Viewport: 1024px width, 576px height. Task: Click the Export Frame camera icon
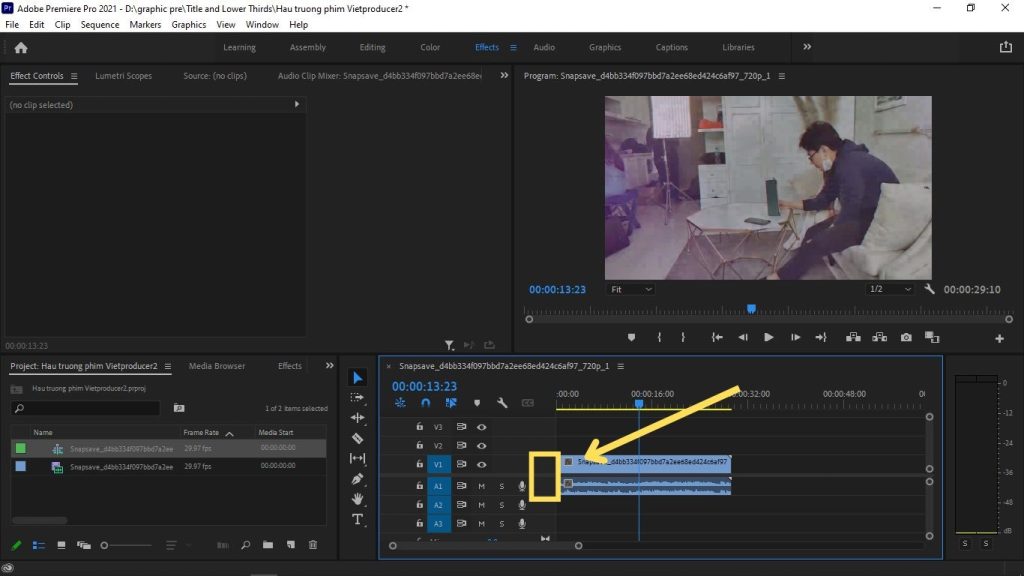[905, 338]
